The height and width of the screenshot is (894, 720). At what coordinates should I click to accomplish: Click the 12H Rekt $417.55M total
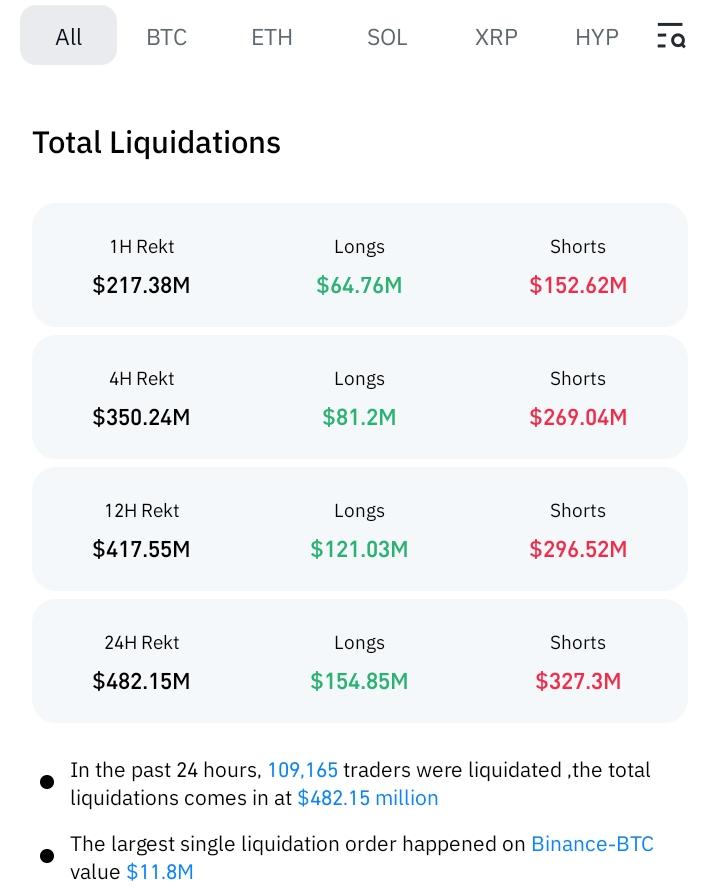point(141,549)
